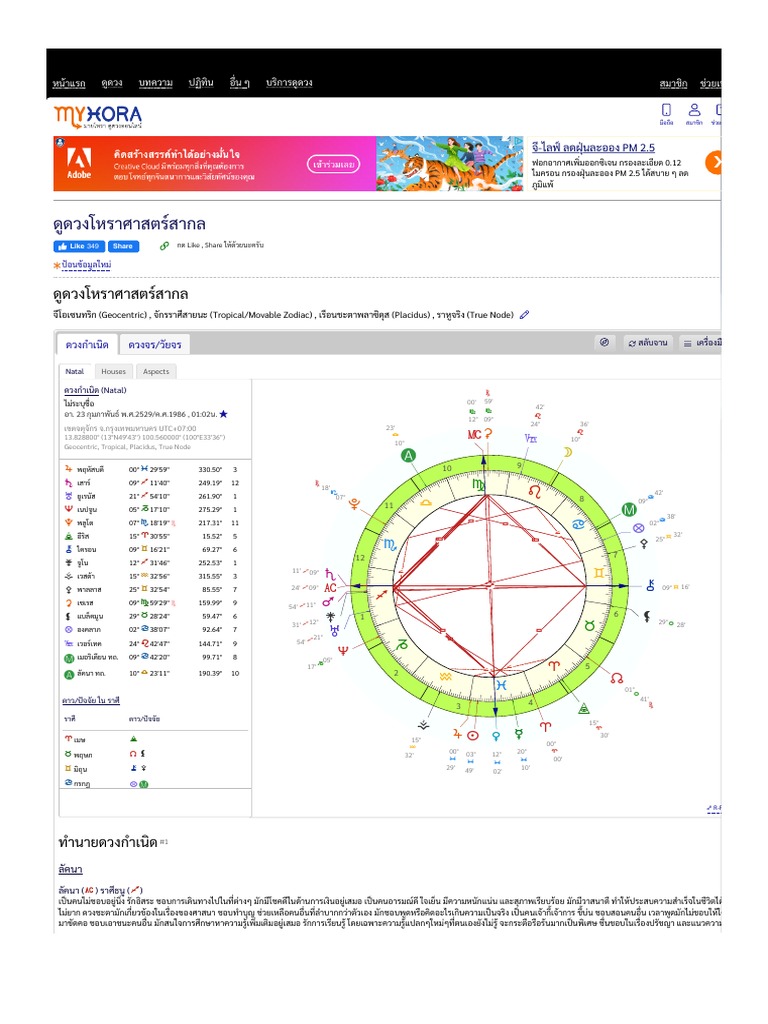
Task: Open the member profile icon
Action: coord(694,110)
